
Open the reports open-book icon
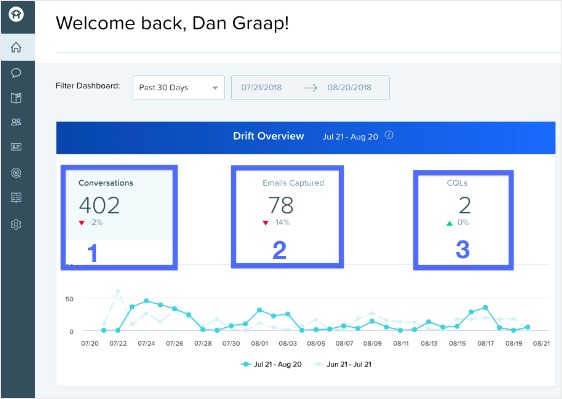point(16,198)
